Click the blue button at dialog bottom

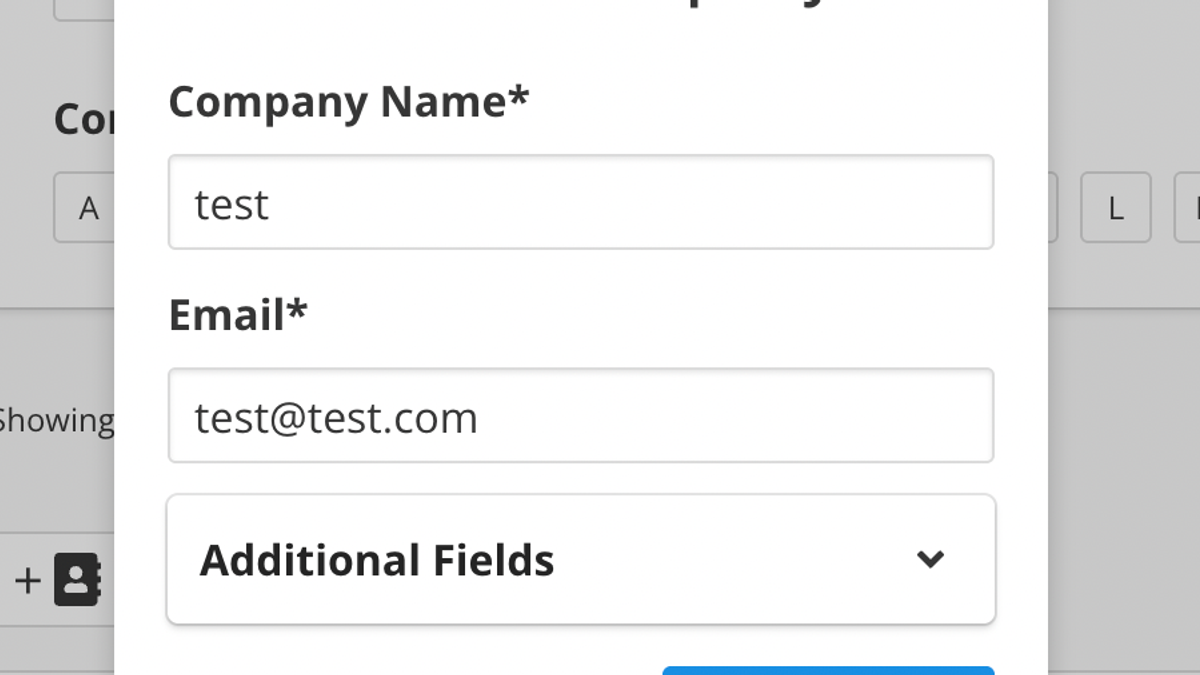(828, 670)
